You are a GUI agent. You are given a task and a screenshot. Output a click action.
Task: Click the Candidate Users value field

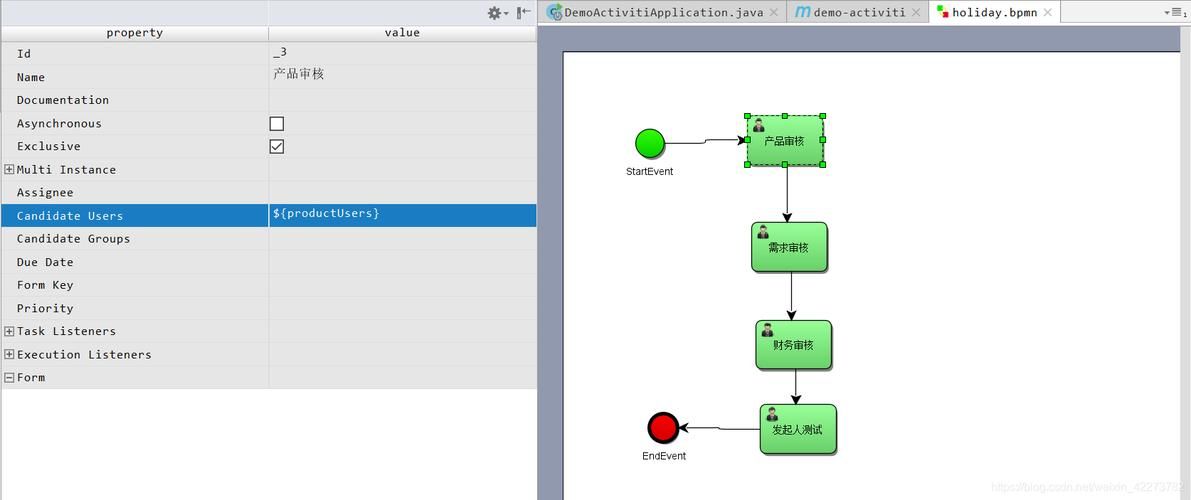(402, 215)
